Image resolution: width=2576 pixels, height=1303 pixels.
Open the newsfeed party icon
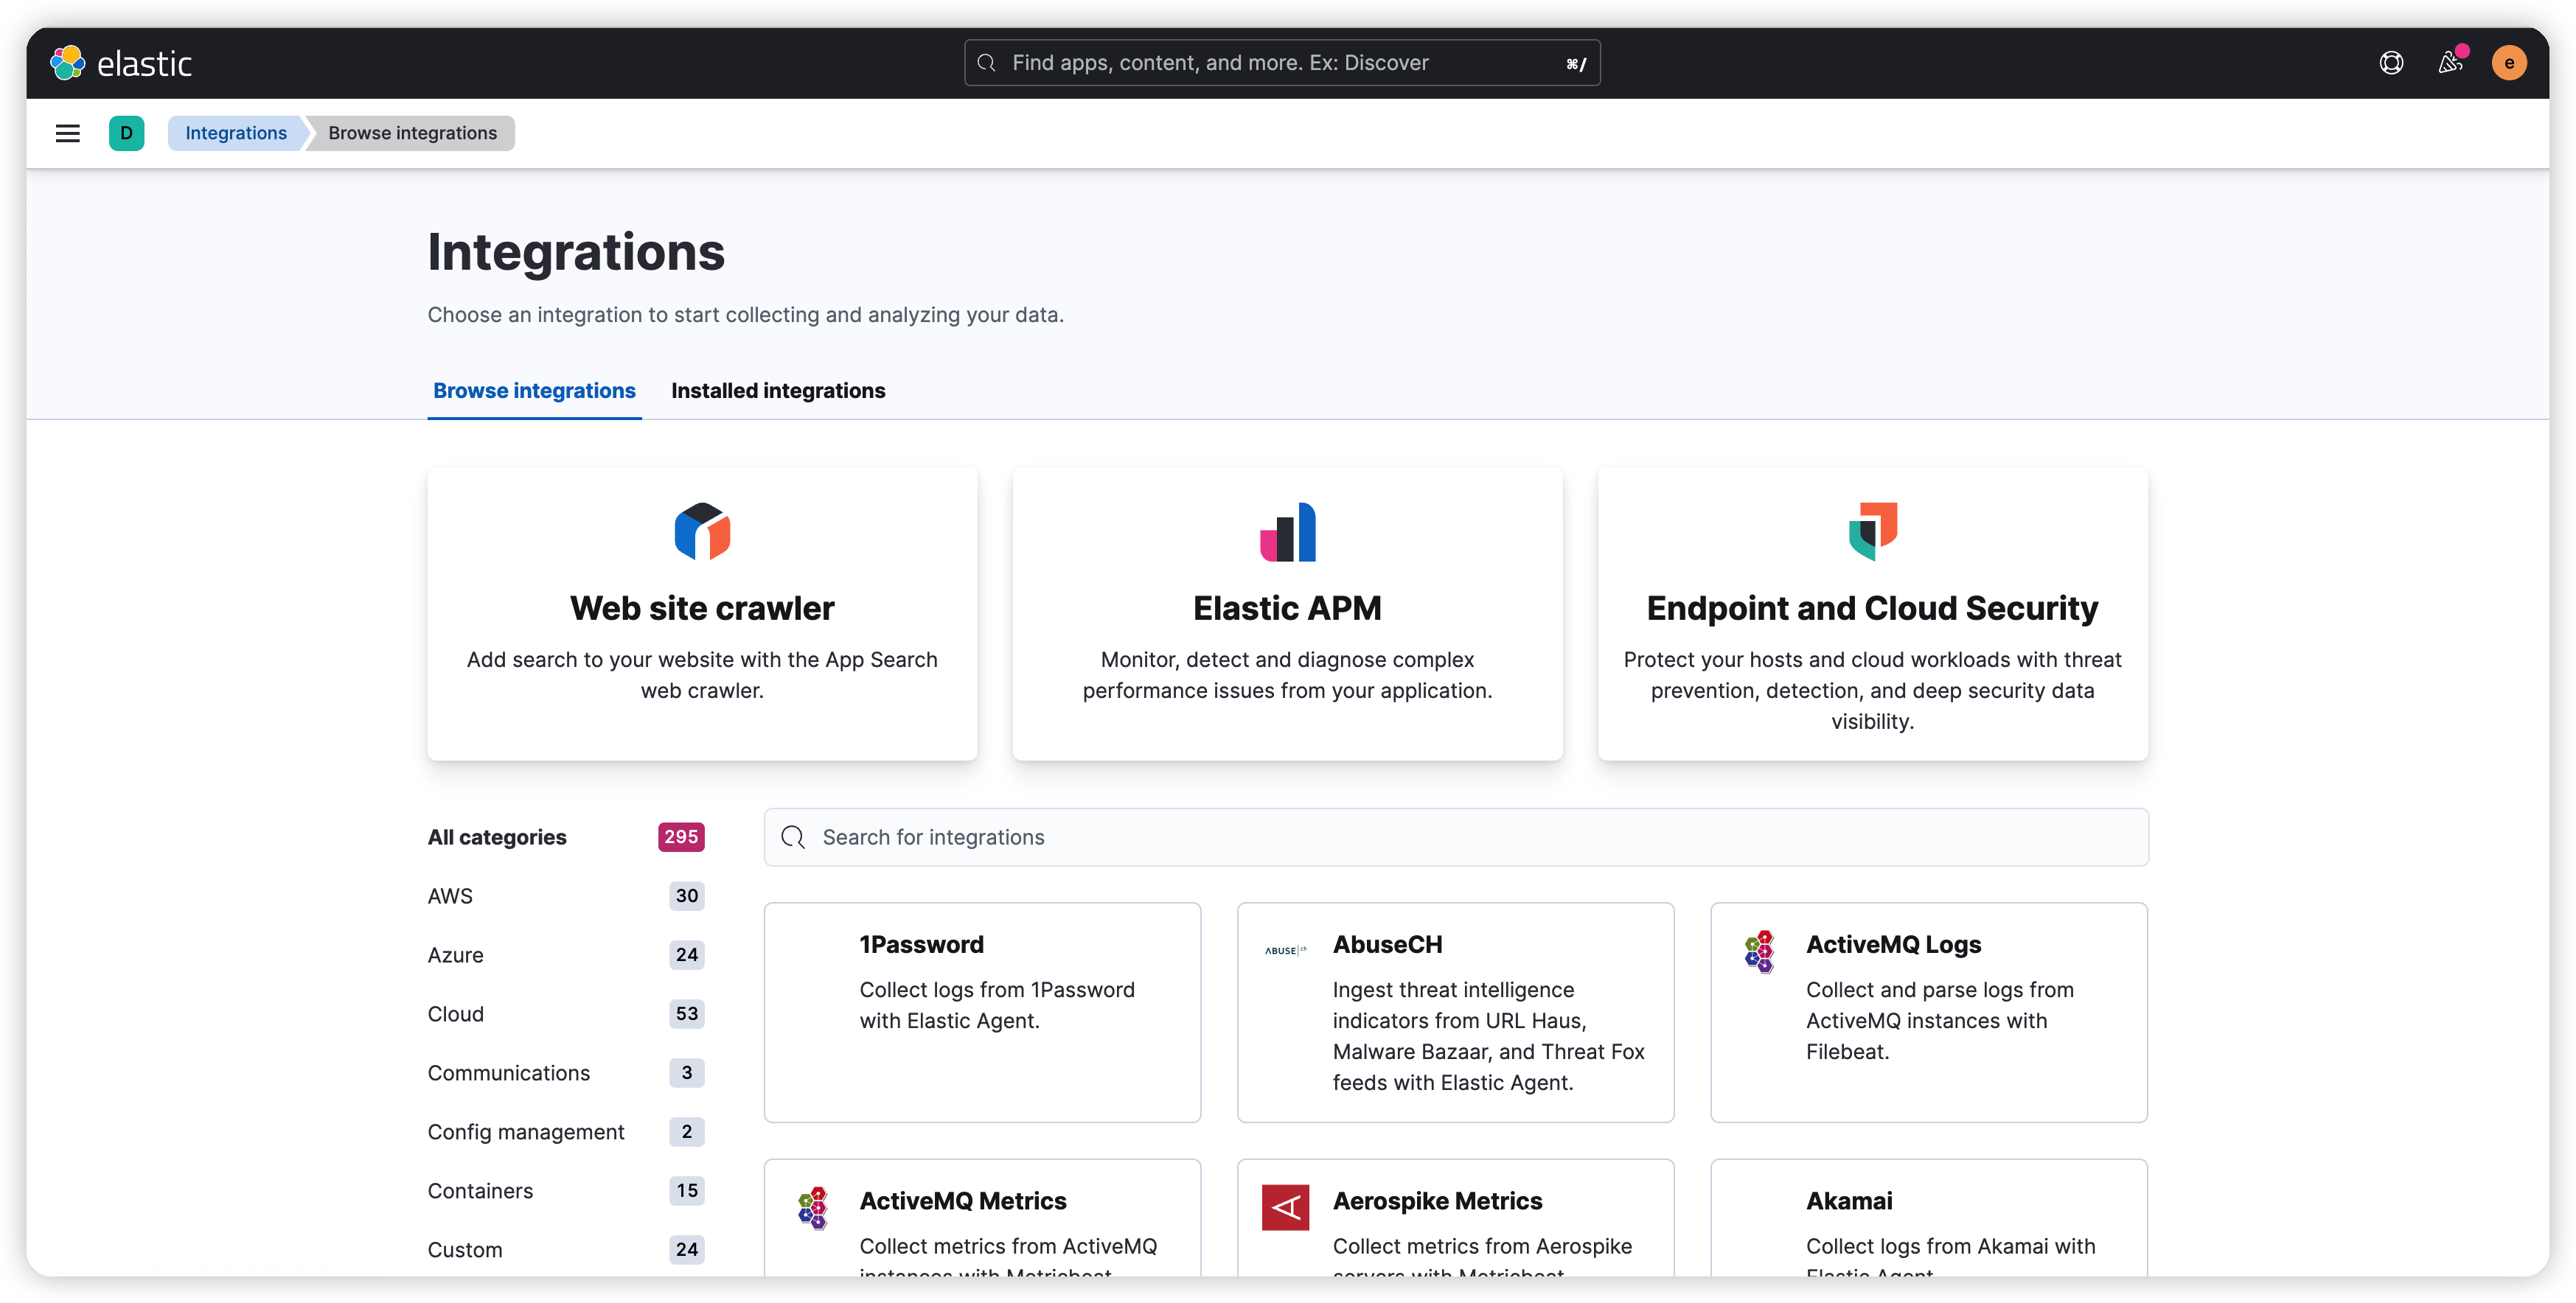2450,63
